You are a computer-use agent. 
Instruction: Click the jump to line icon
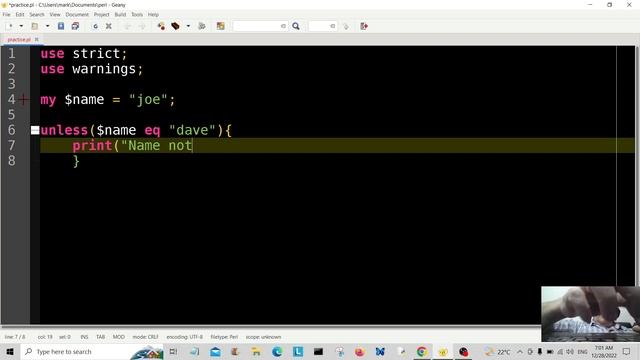point(346,26)
